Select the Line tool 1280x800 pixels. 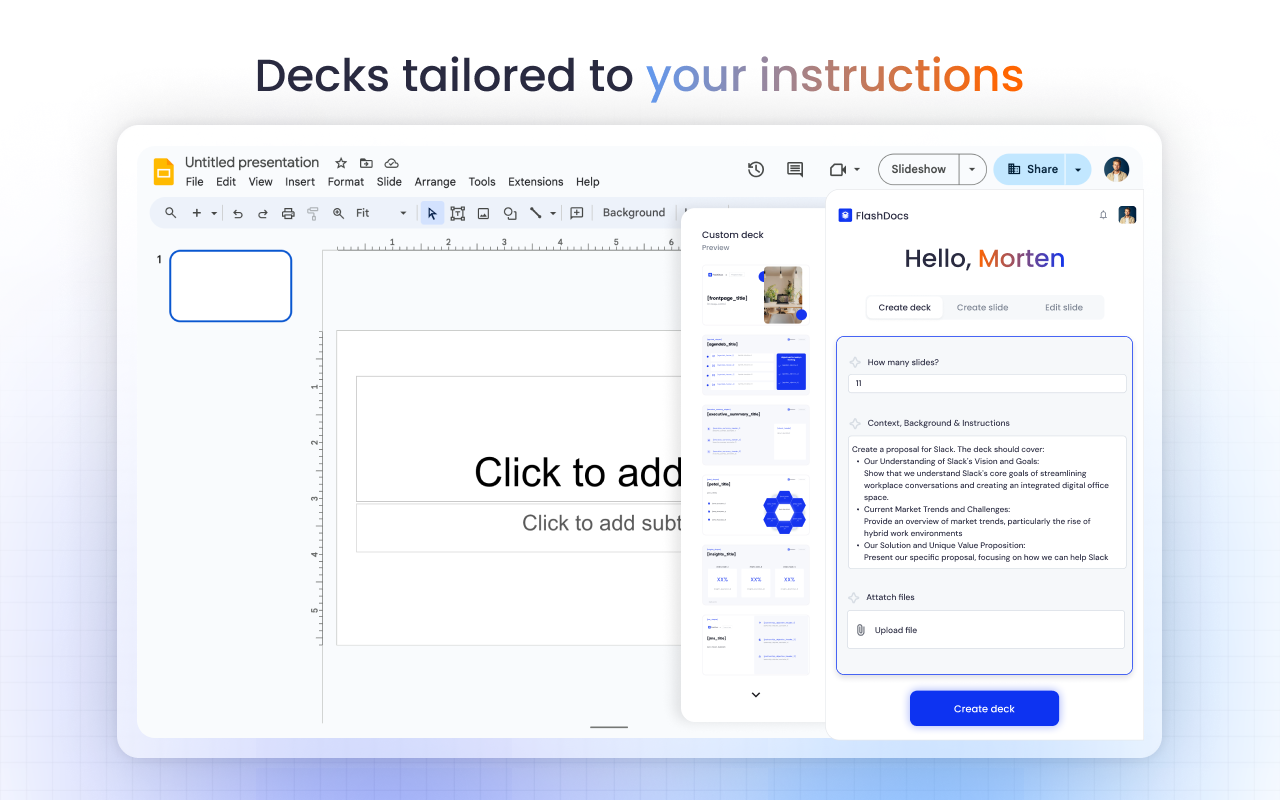[x=536, y=212]
